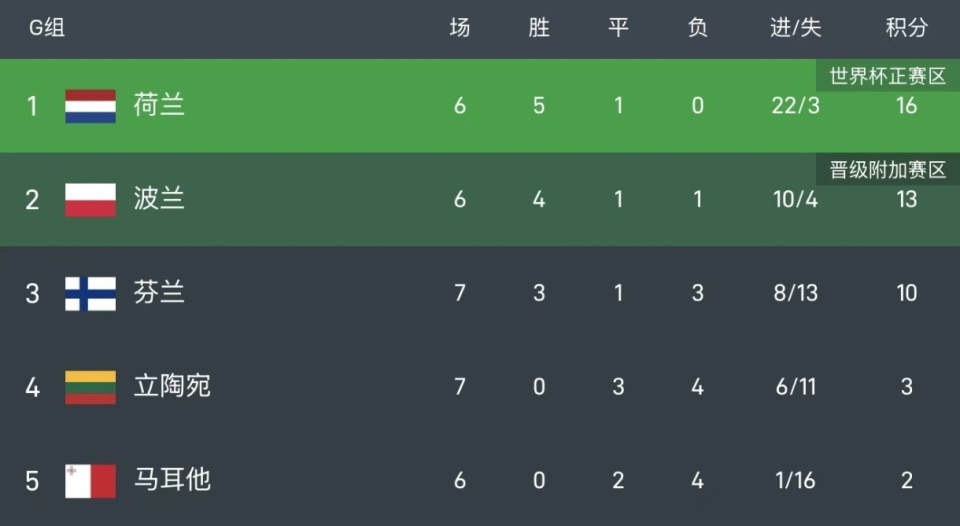
Task: Click the Lithuania flag icon
Action: tap(91, 386)
